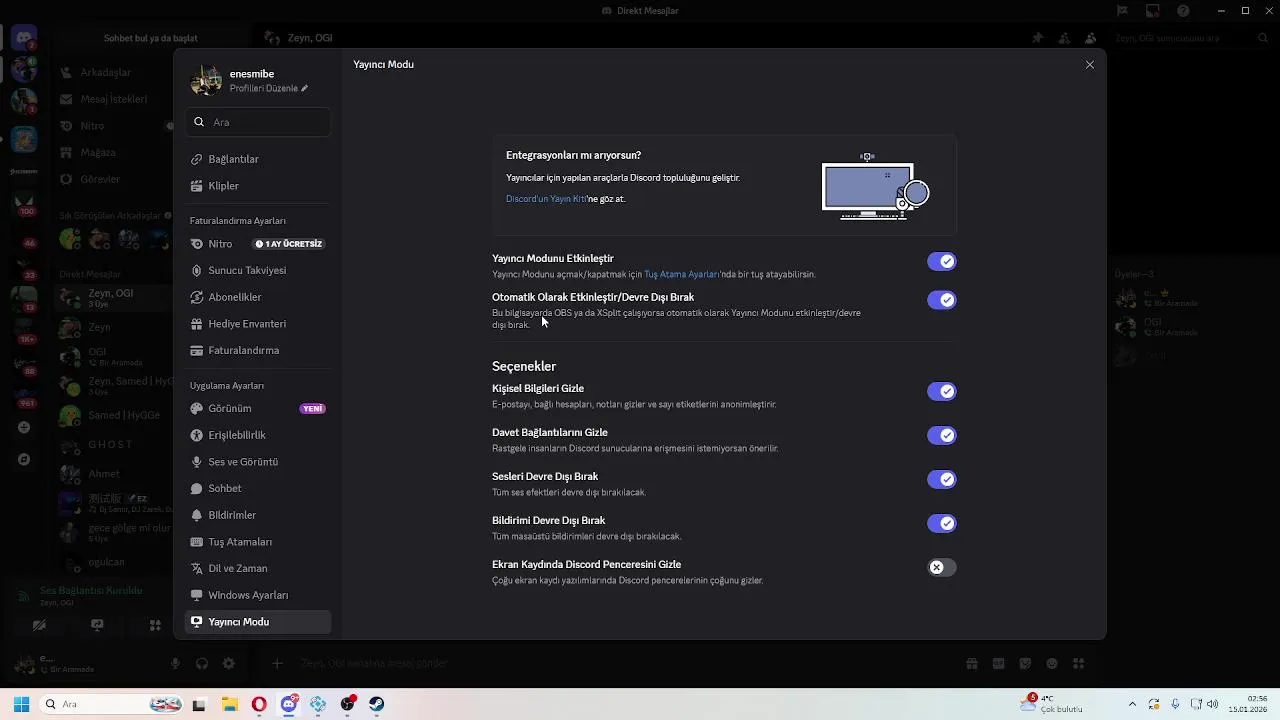This screenshot has height=720, width=1280.
Task: Open Dil ve Zaman settings
Action: pyautogui.click(x=258, y=568)
